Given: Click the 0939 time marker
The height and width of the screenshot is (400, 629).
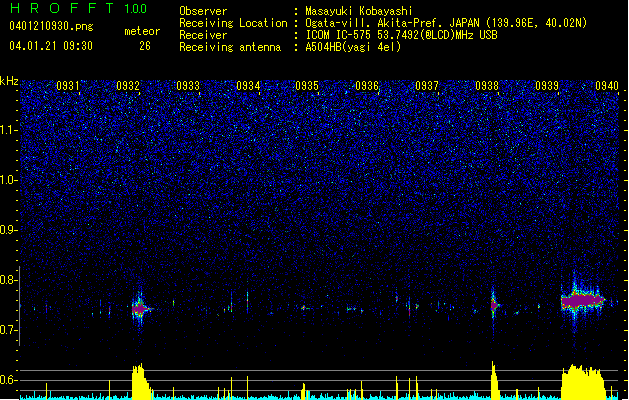Looking at the screenshot, I should click(547, 85).
